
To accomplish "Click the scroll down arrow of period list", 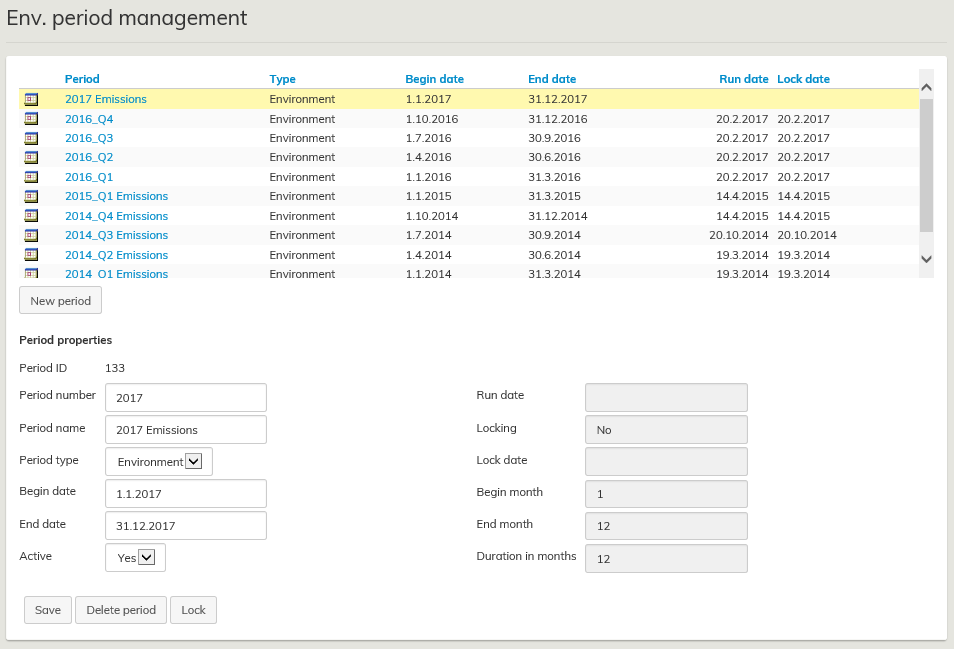I will [x=926, y=258].
